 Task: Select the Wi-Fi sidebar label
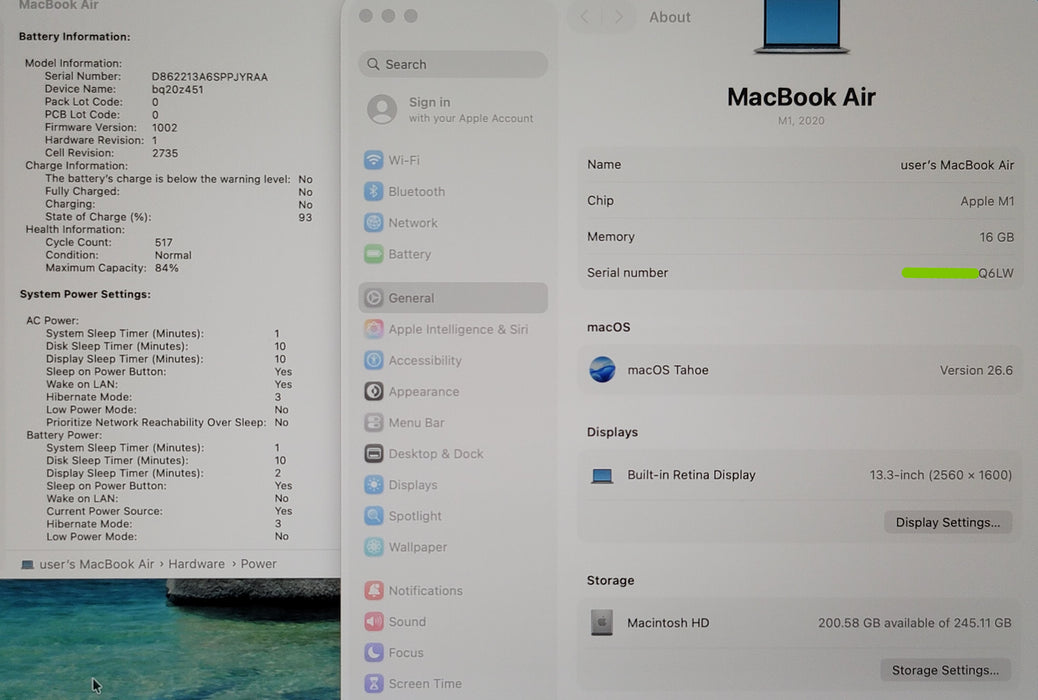click(x=404, y=160)
